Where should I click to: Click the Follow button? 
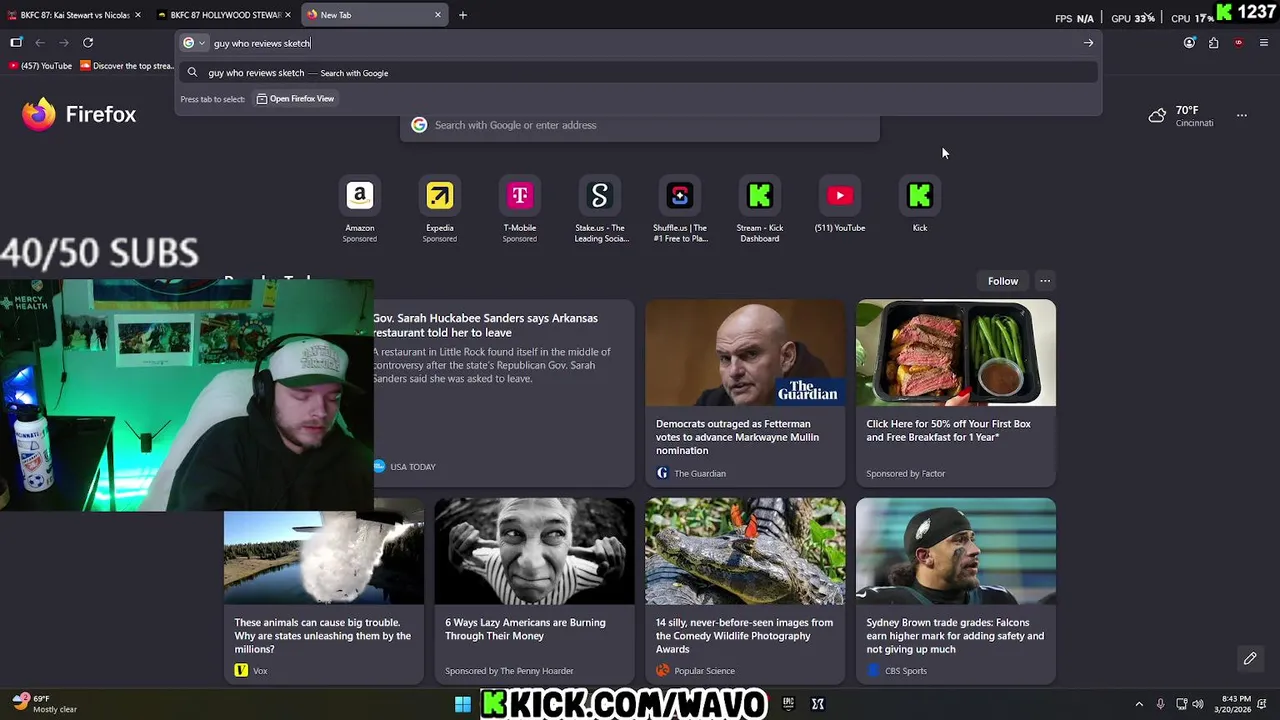pos(1003,281)
